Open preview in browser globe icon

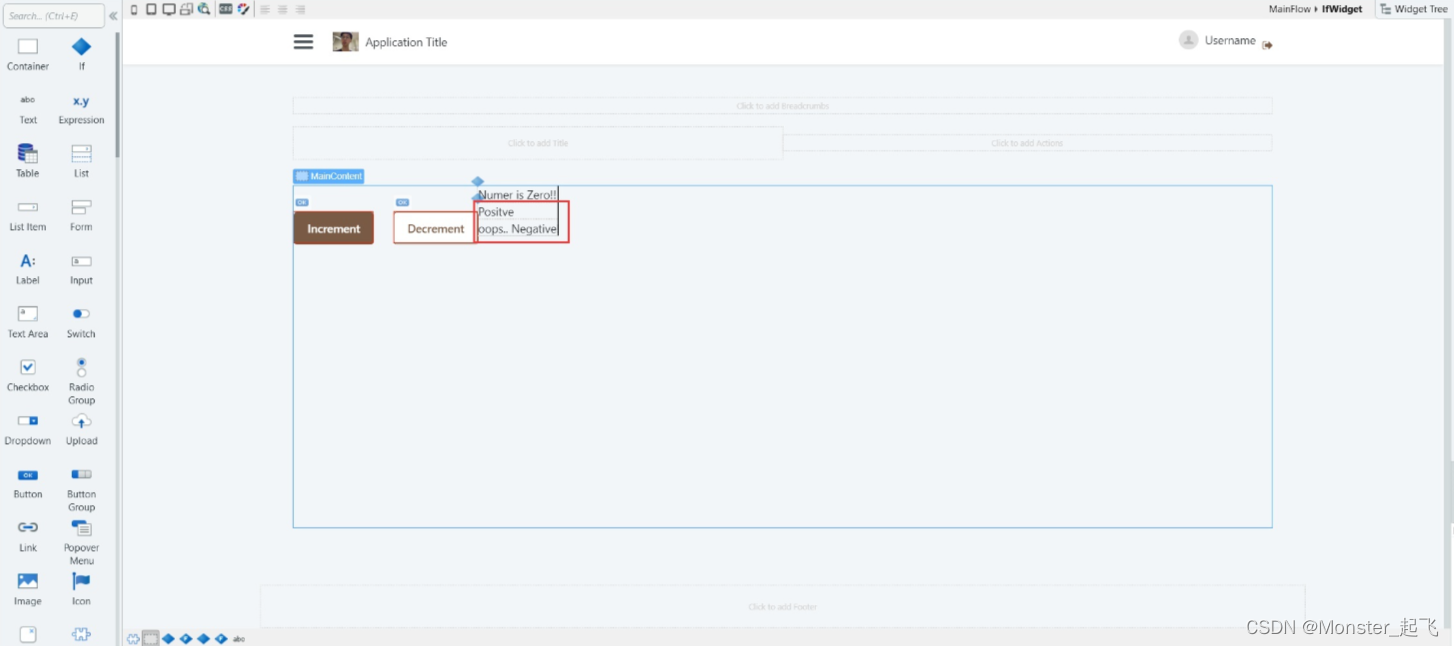(x=204, y=9)
